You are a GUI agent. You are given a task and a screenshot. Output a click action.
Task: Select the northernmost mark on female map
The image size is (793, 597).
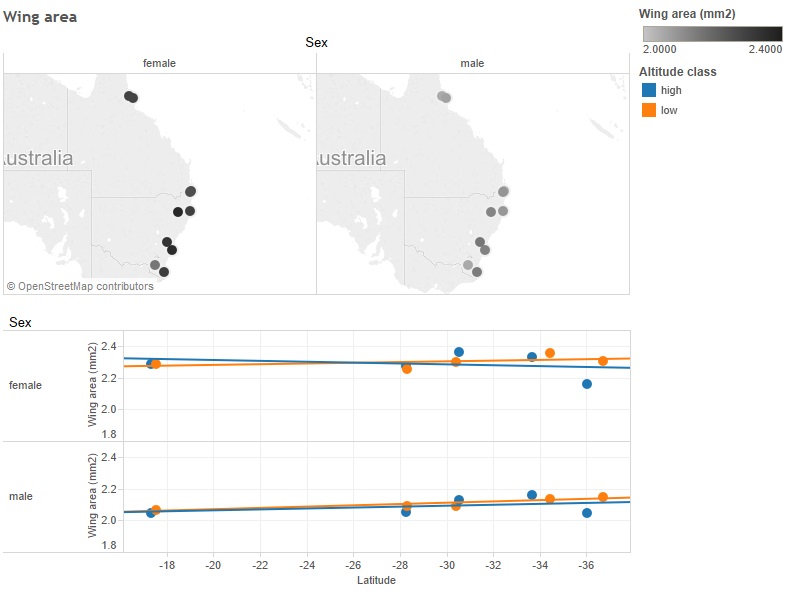pyautogui.click(x=131, y=97)
